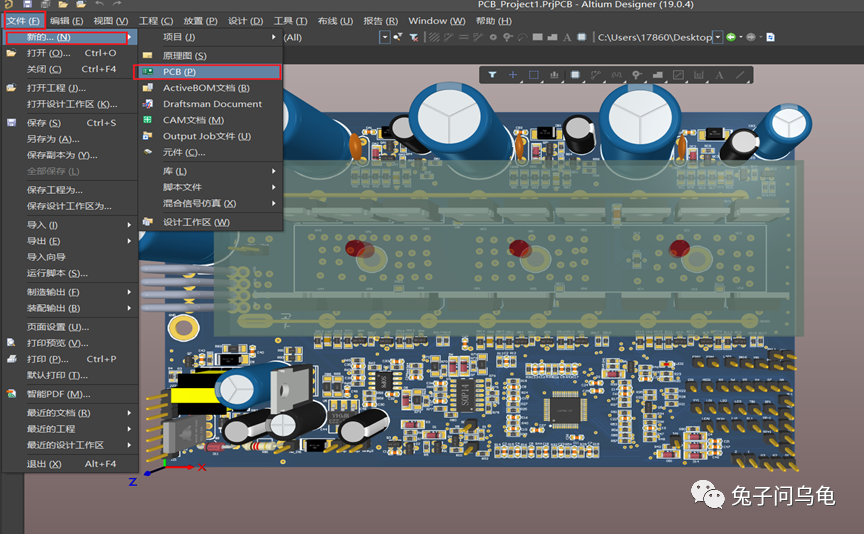Click the move object plus icon in Active Bar
This screenshot has height=534, width=864.
coord(513,75)
